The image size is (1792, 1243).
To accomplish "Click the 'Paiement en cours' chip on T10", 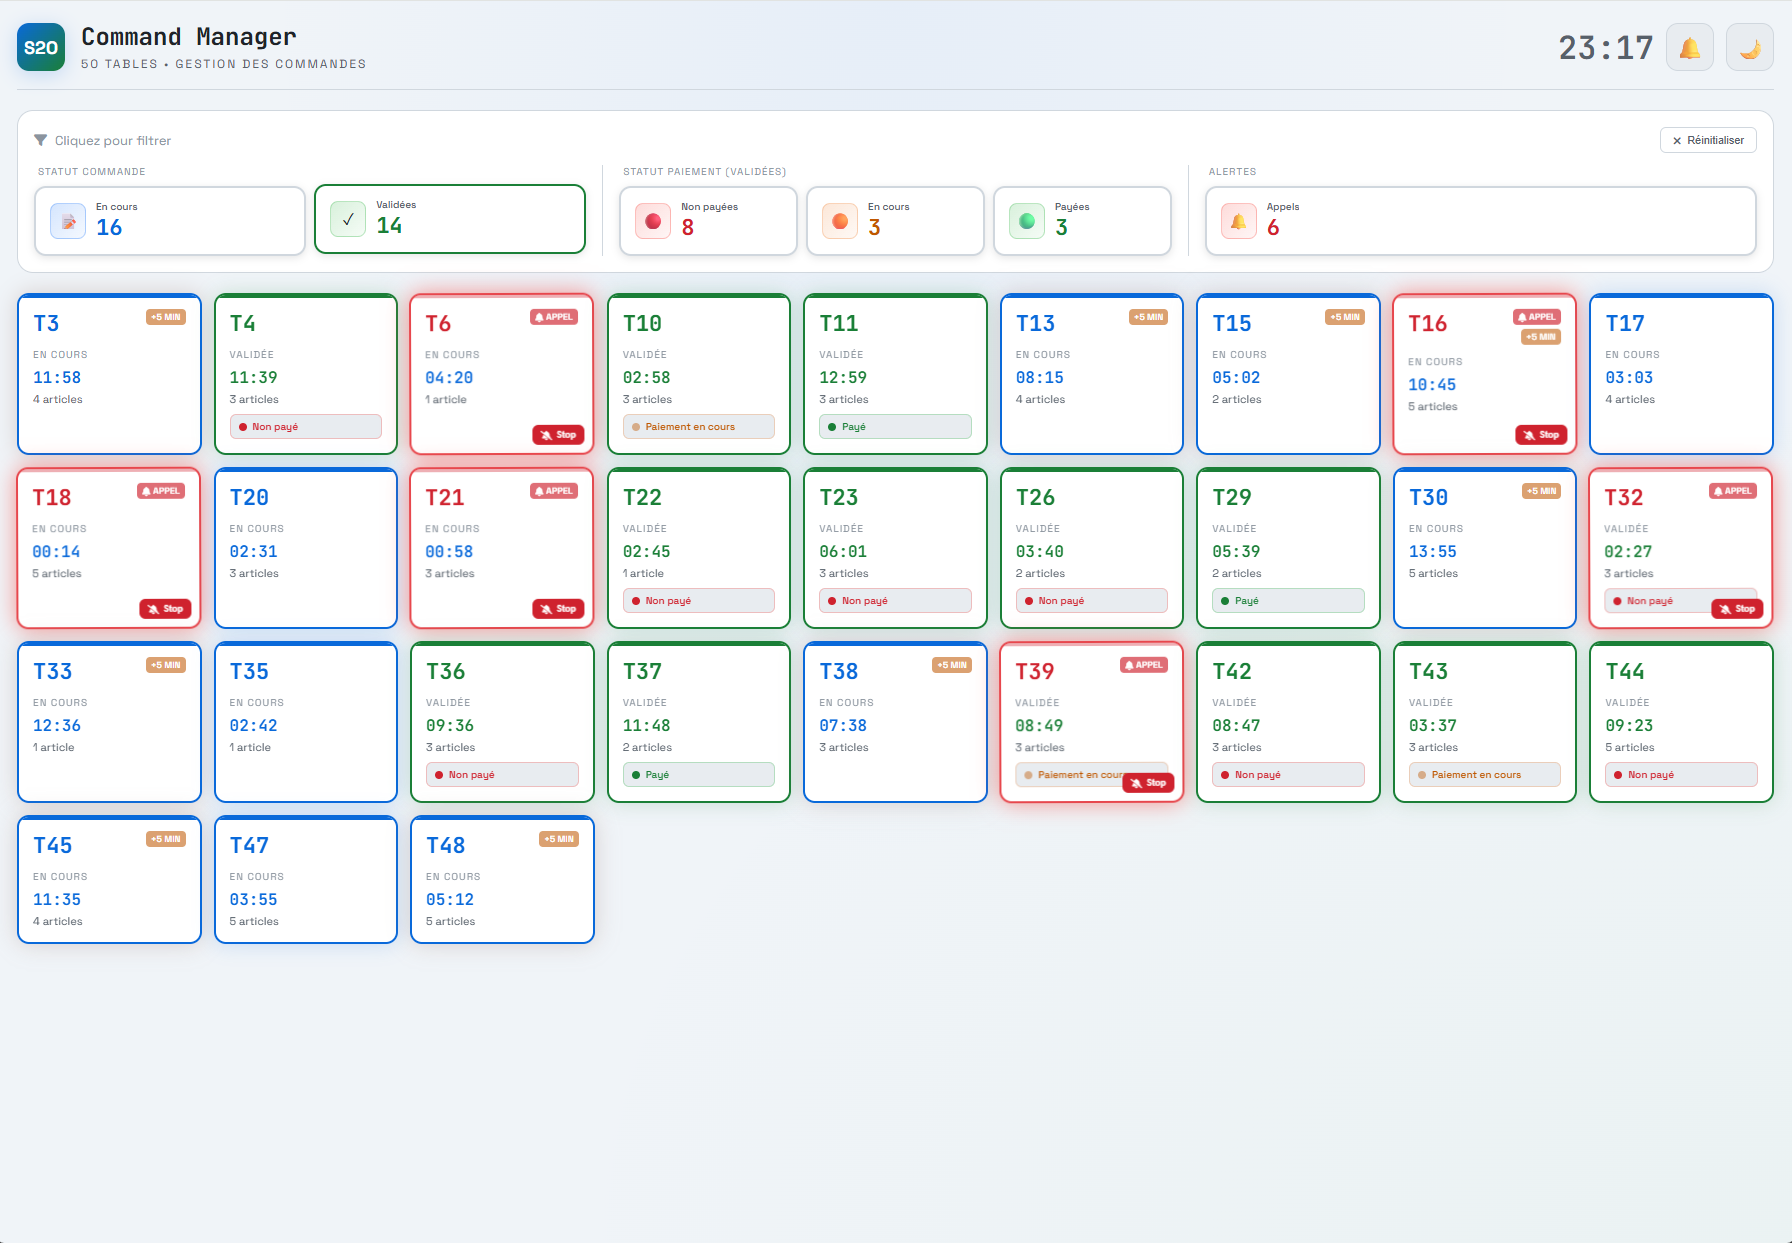I will click(698, 426).
